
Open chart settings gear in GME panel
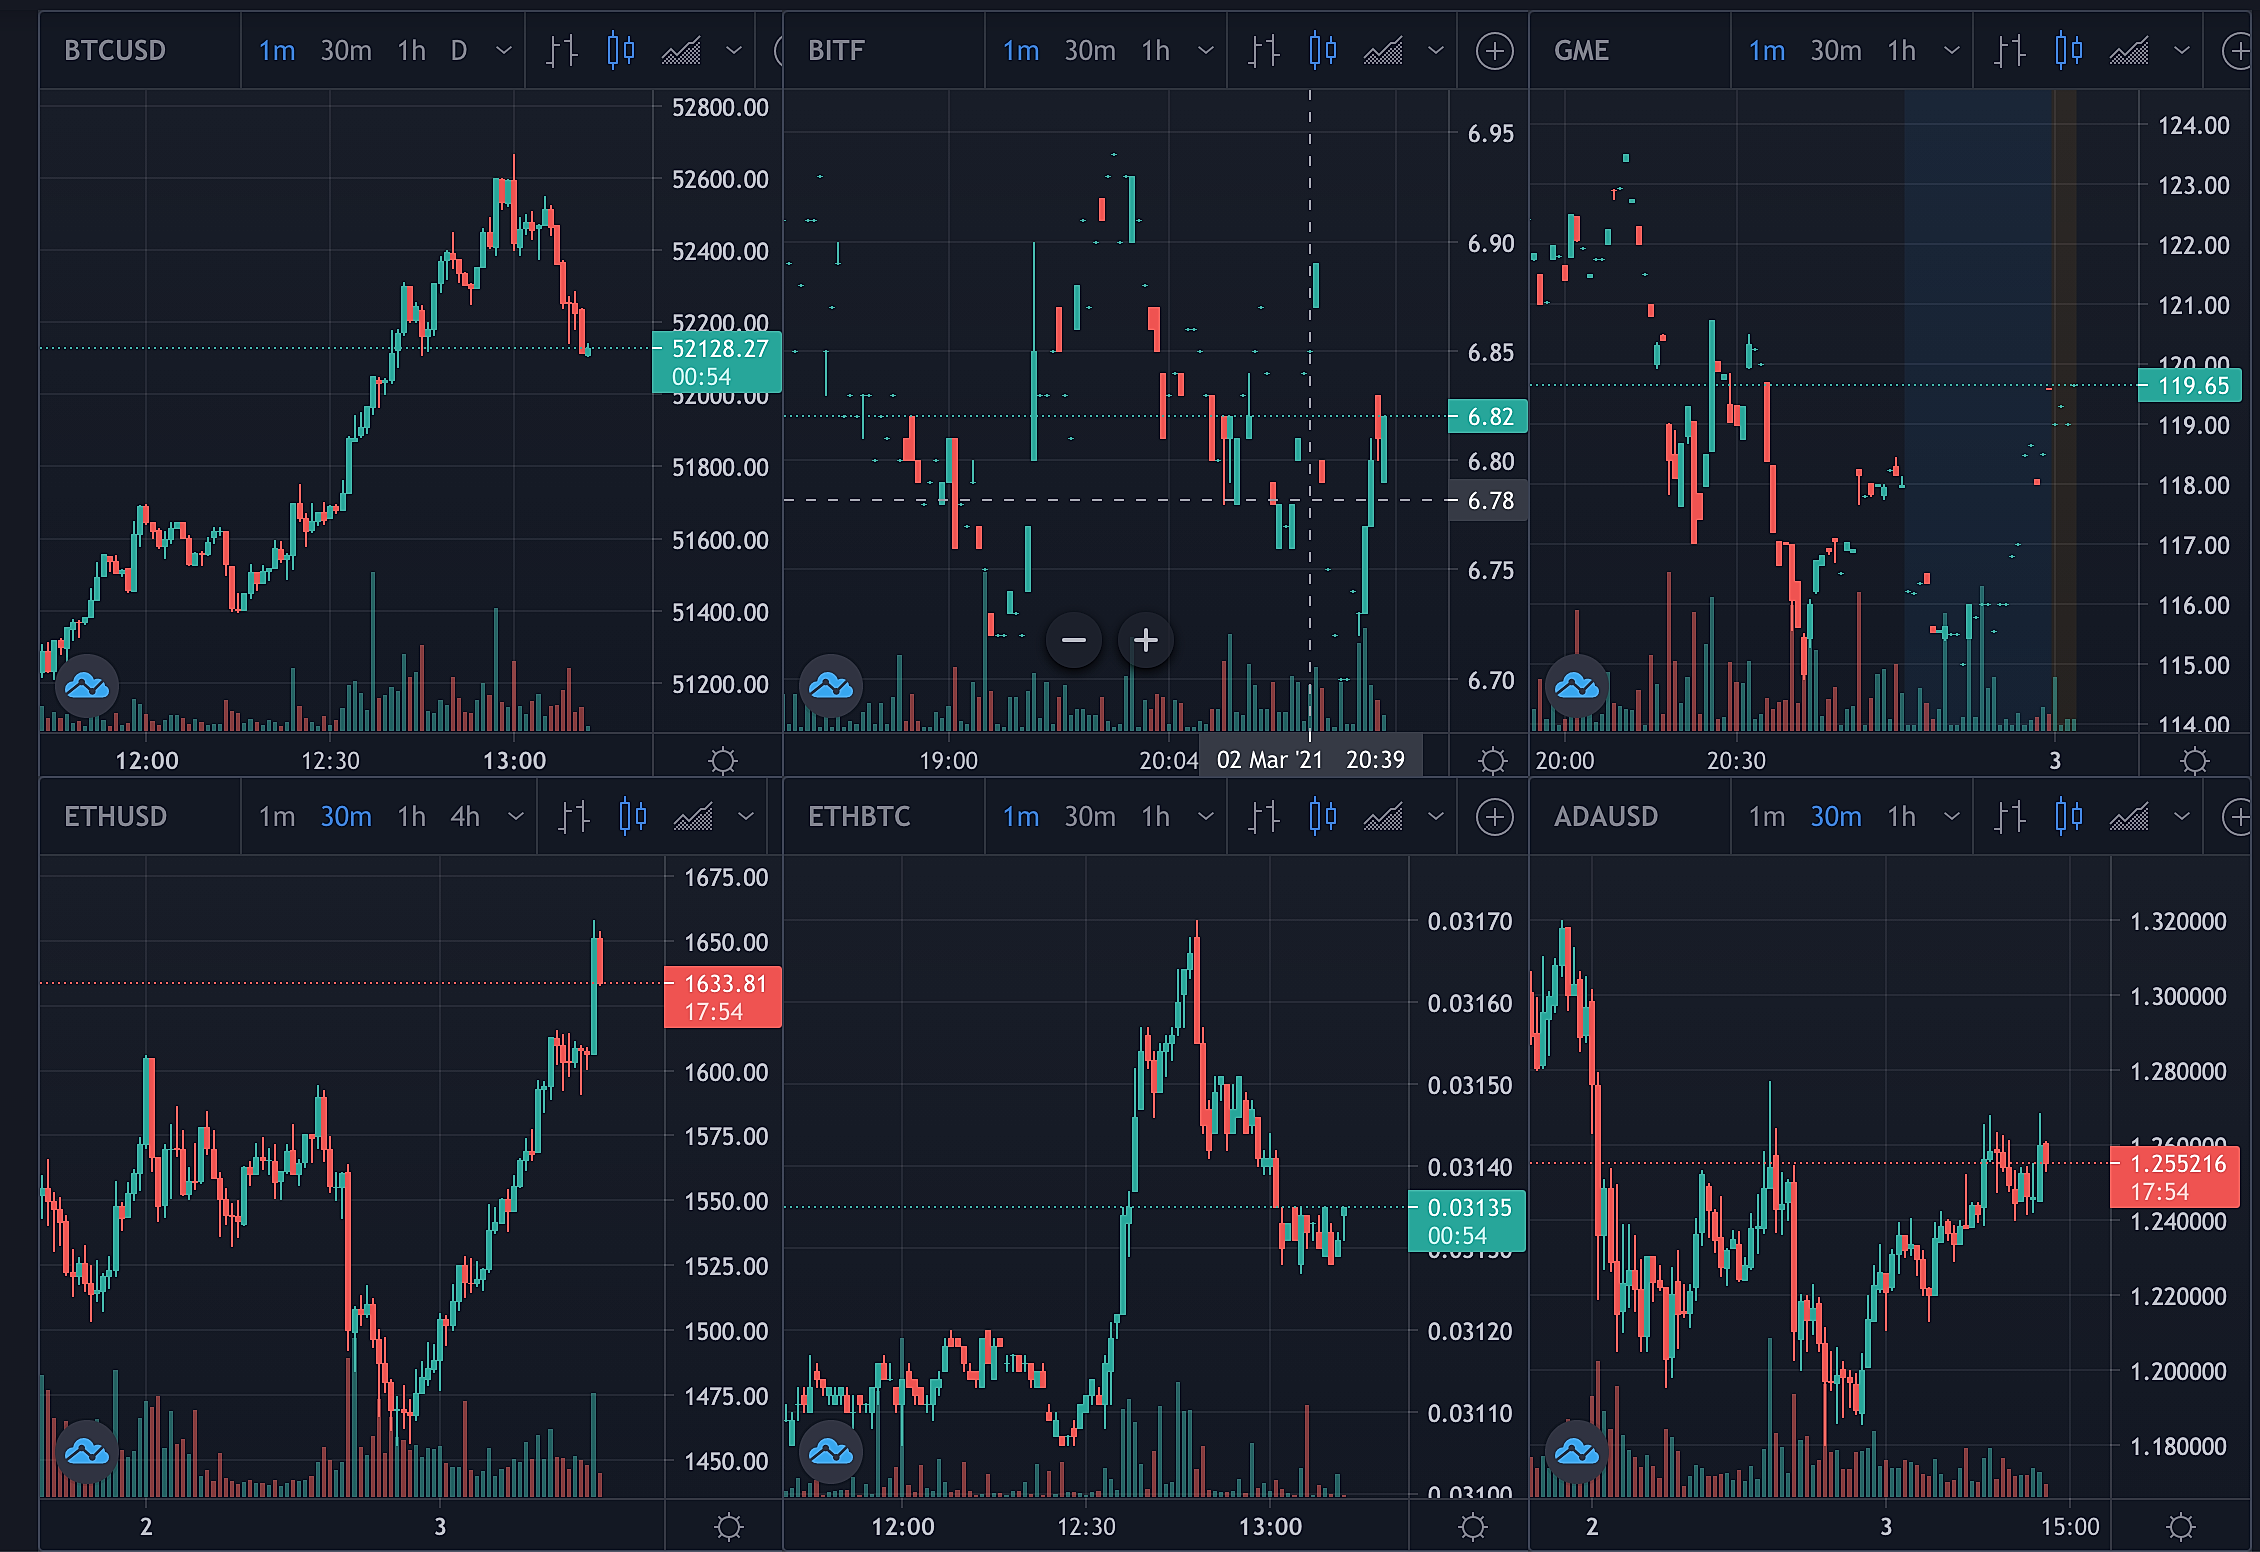(2195, 761)
